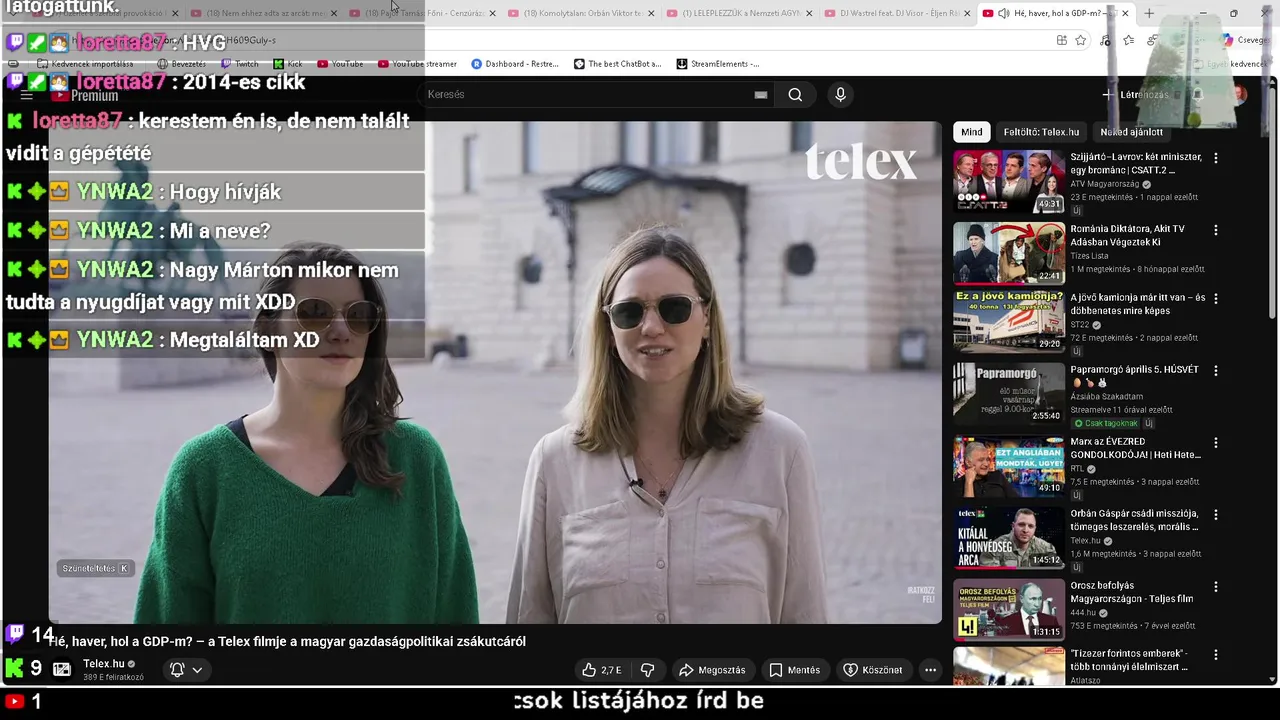Click the Megosztás share button
This screenshot has height=720, width=1280.
(x=712, y=670)
